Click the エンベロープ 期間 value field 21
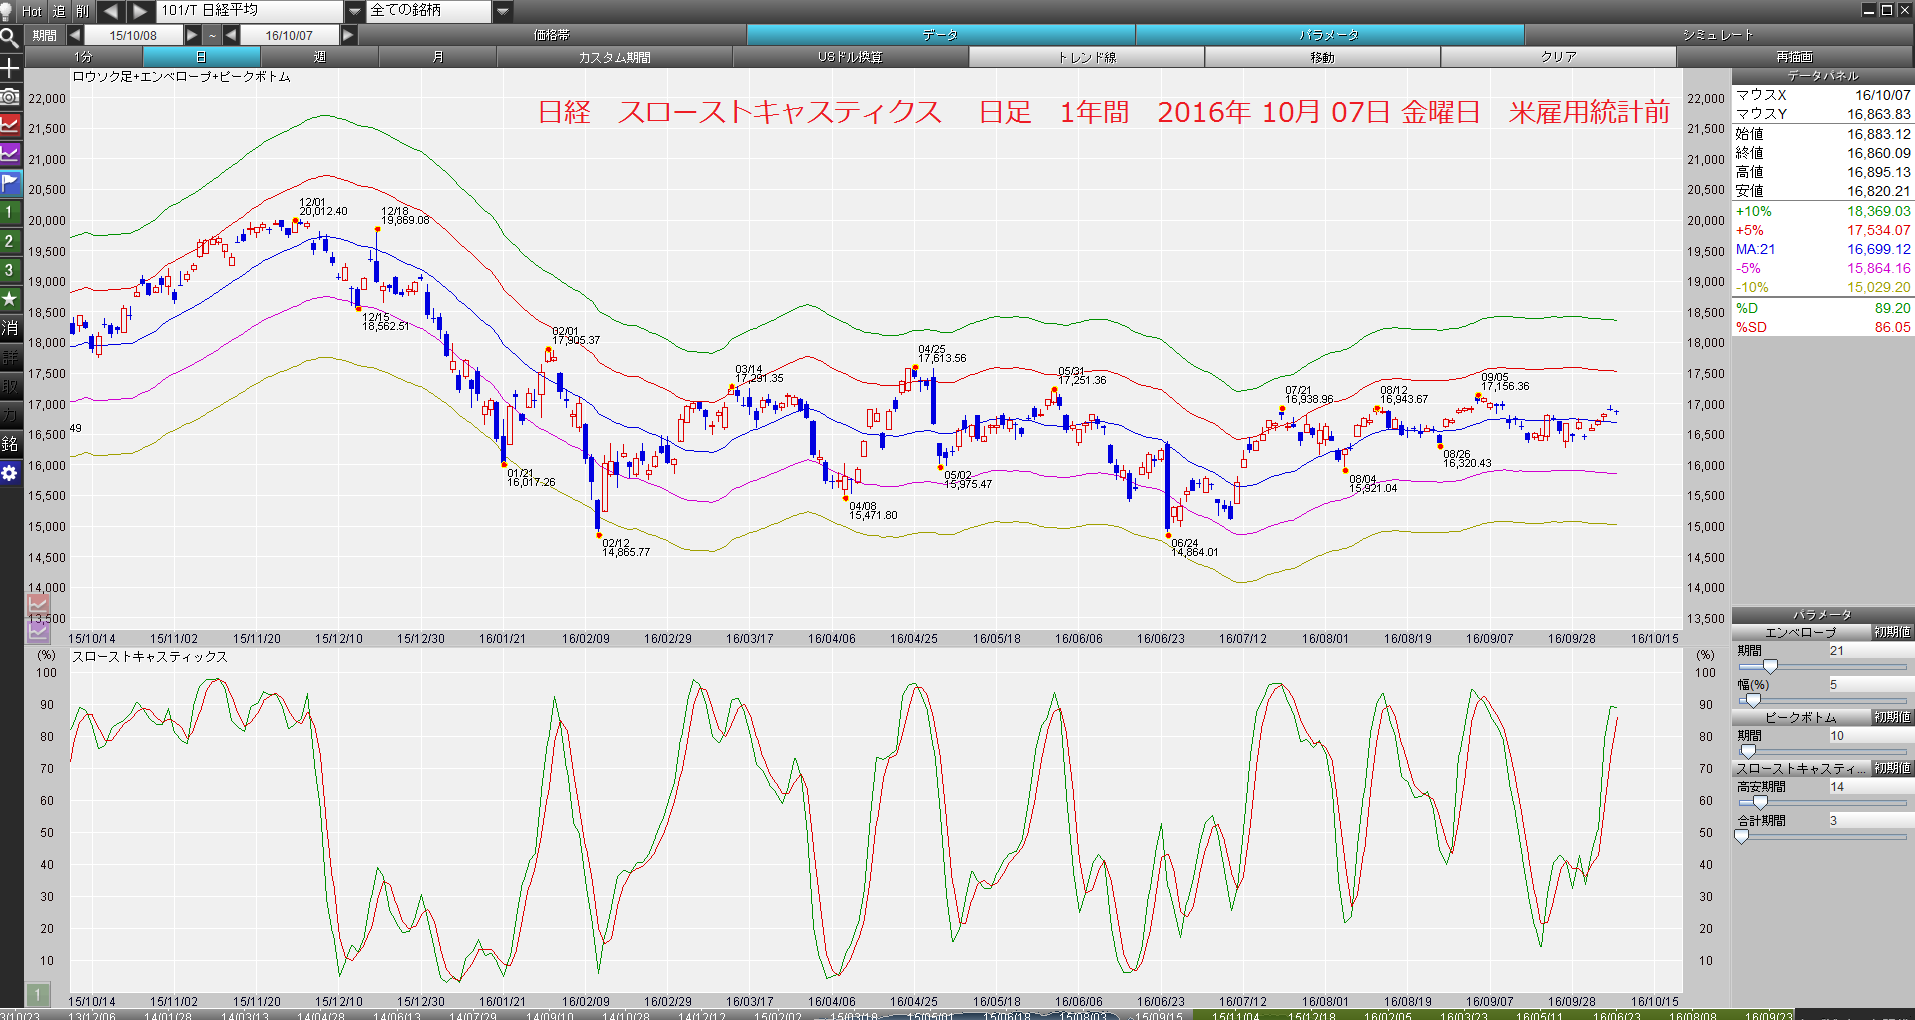Screen dimensions: 1915x1020 pos(1870,651)
